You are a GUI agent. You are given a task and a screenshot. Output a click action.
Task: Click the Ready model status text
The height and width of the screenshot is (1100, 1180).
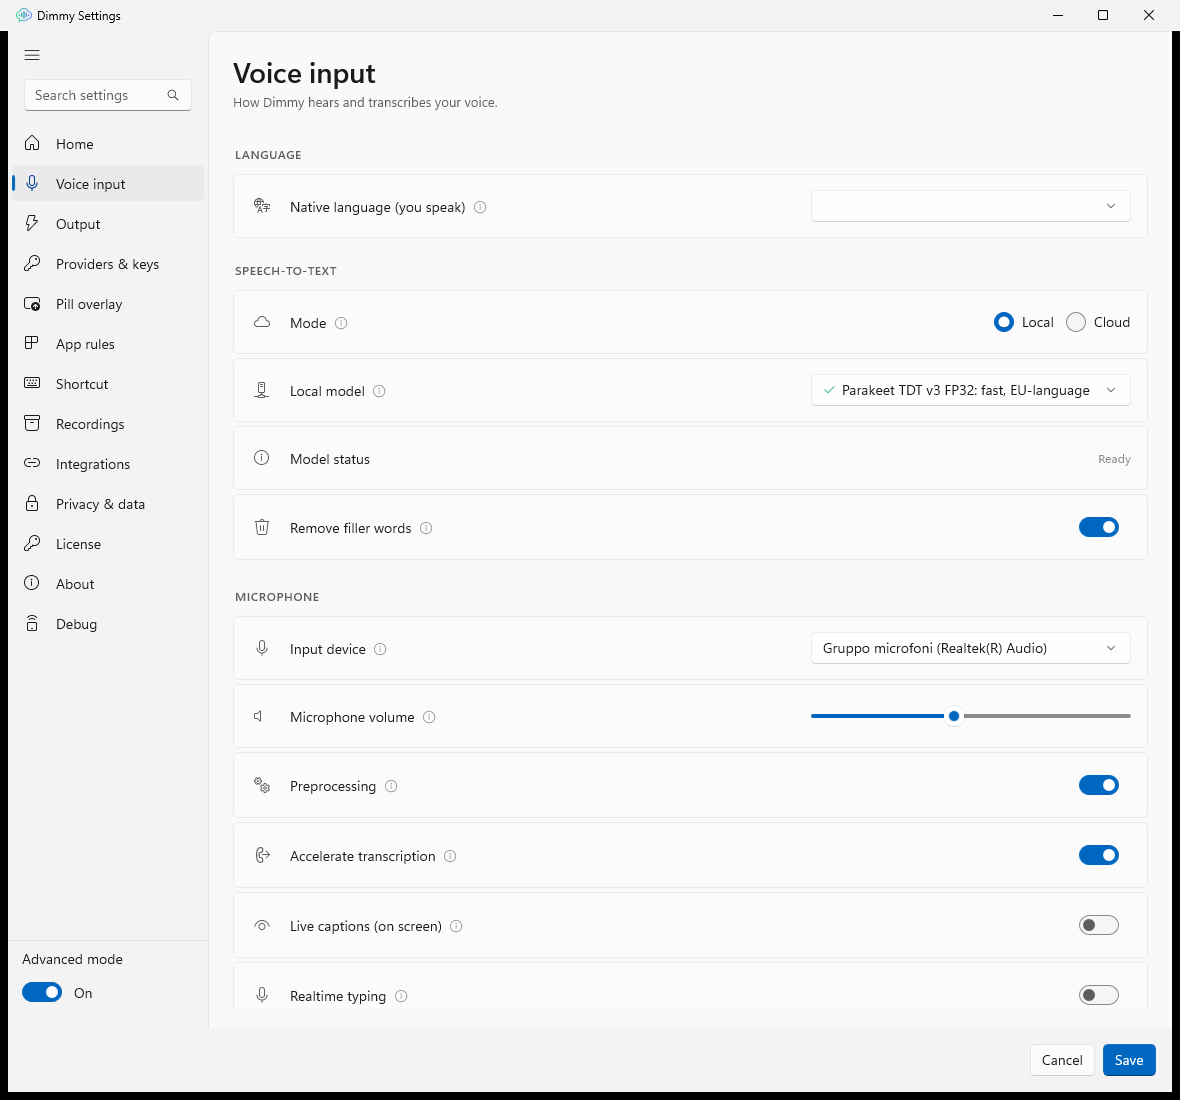click(x=1114, y=459)
